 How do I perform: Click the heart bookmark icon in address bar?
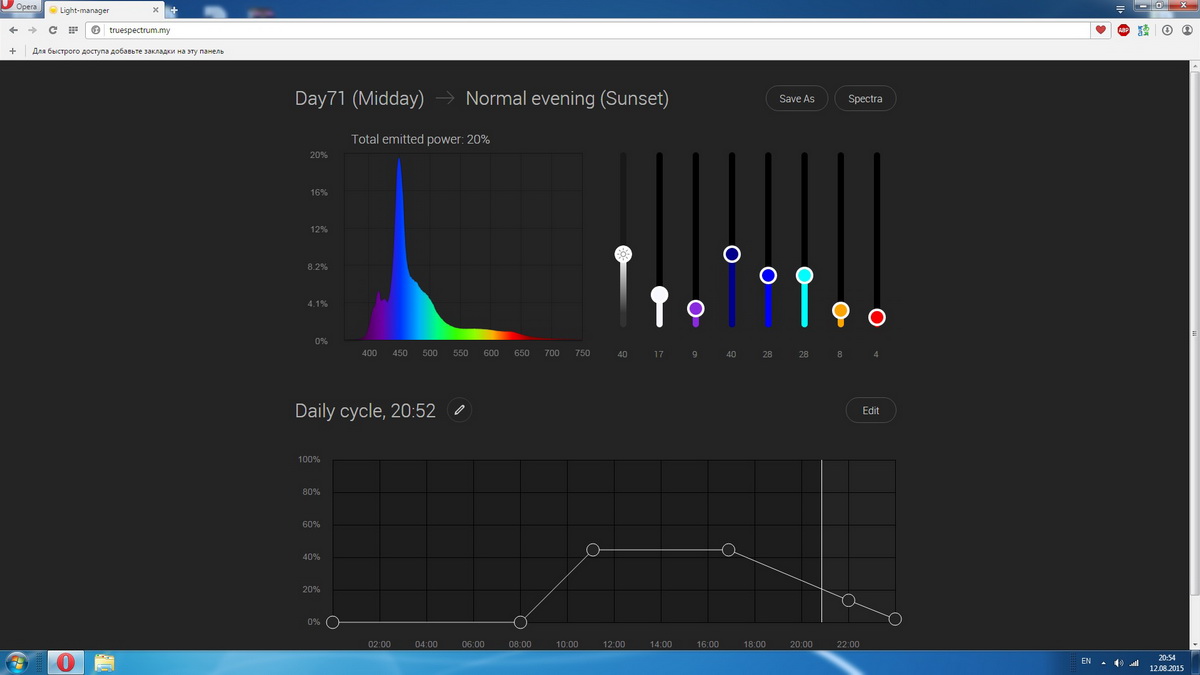click(x=1101, y=30)
